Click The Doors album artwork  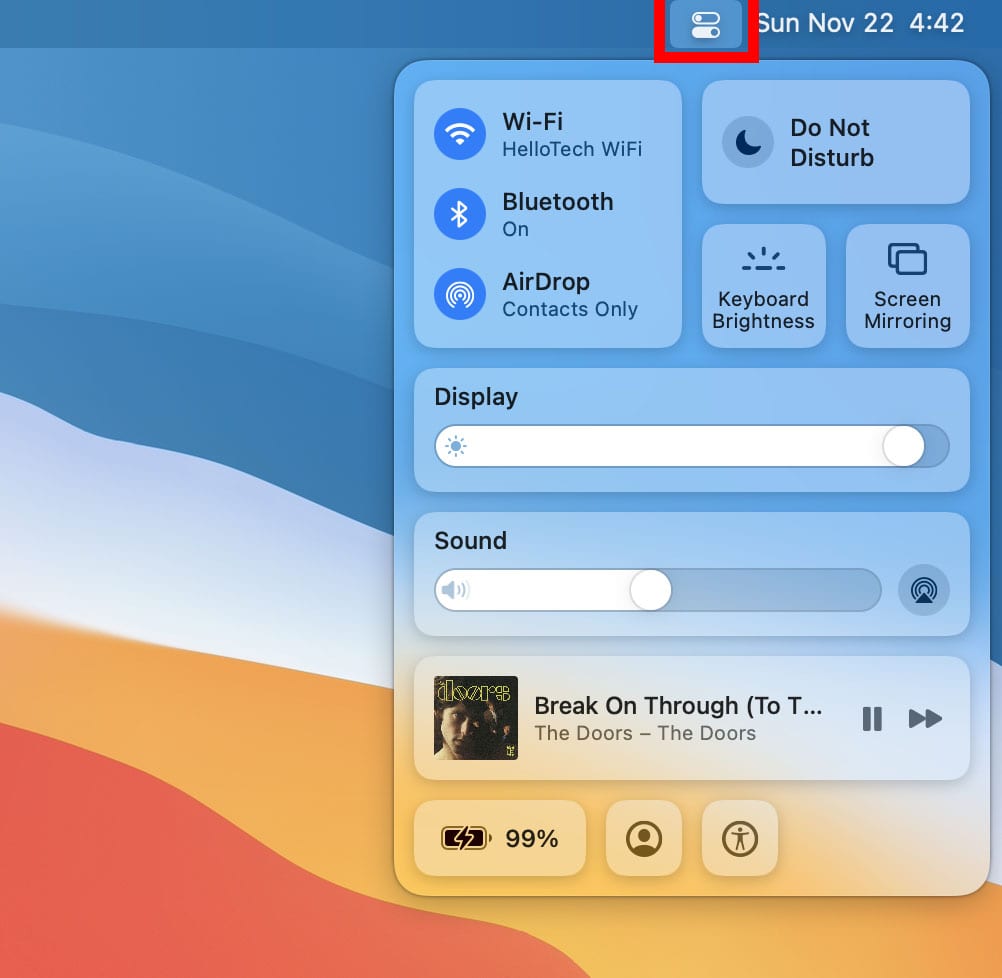coord(476,718)
